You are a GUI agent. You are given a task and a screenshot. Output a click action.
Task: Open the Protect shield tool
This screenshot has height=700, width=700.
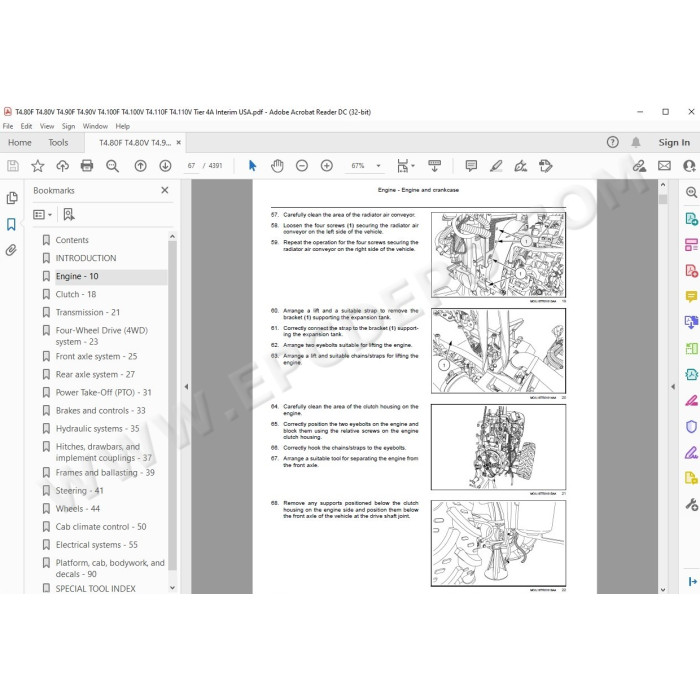click(x=691, y=427)
